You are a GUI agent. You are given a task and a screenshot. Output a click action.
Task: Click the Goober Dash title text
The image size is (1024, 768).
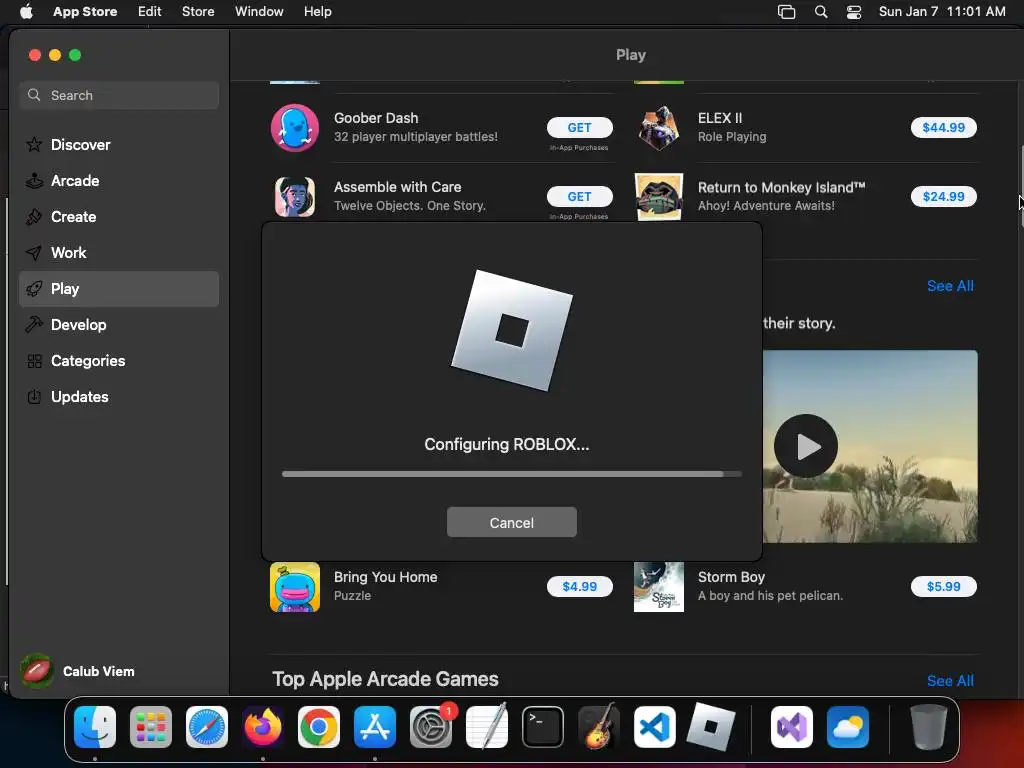point(376,118)
